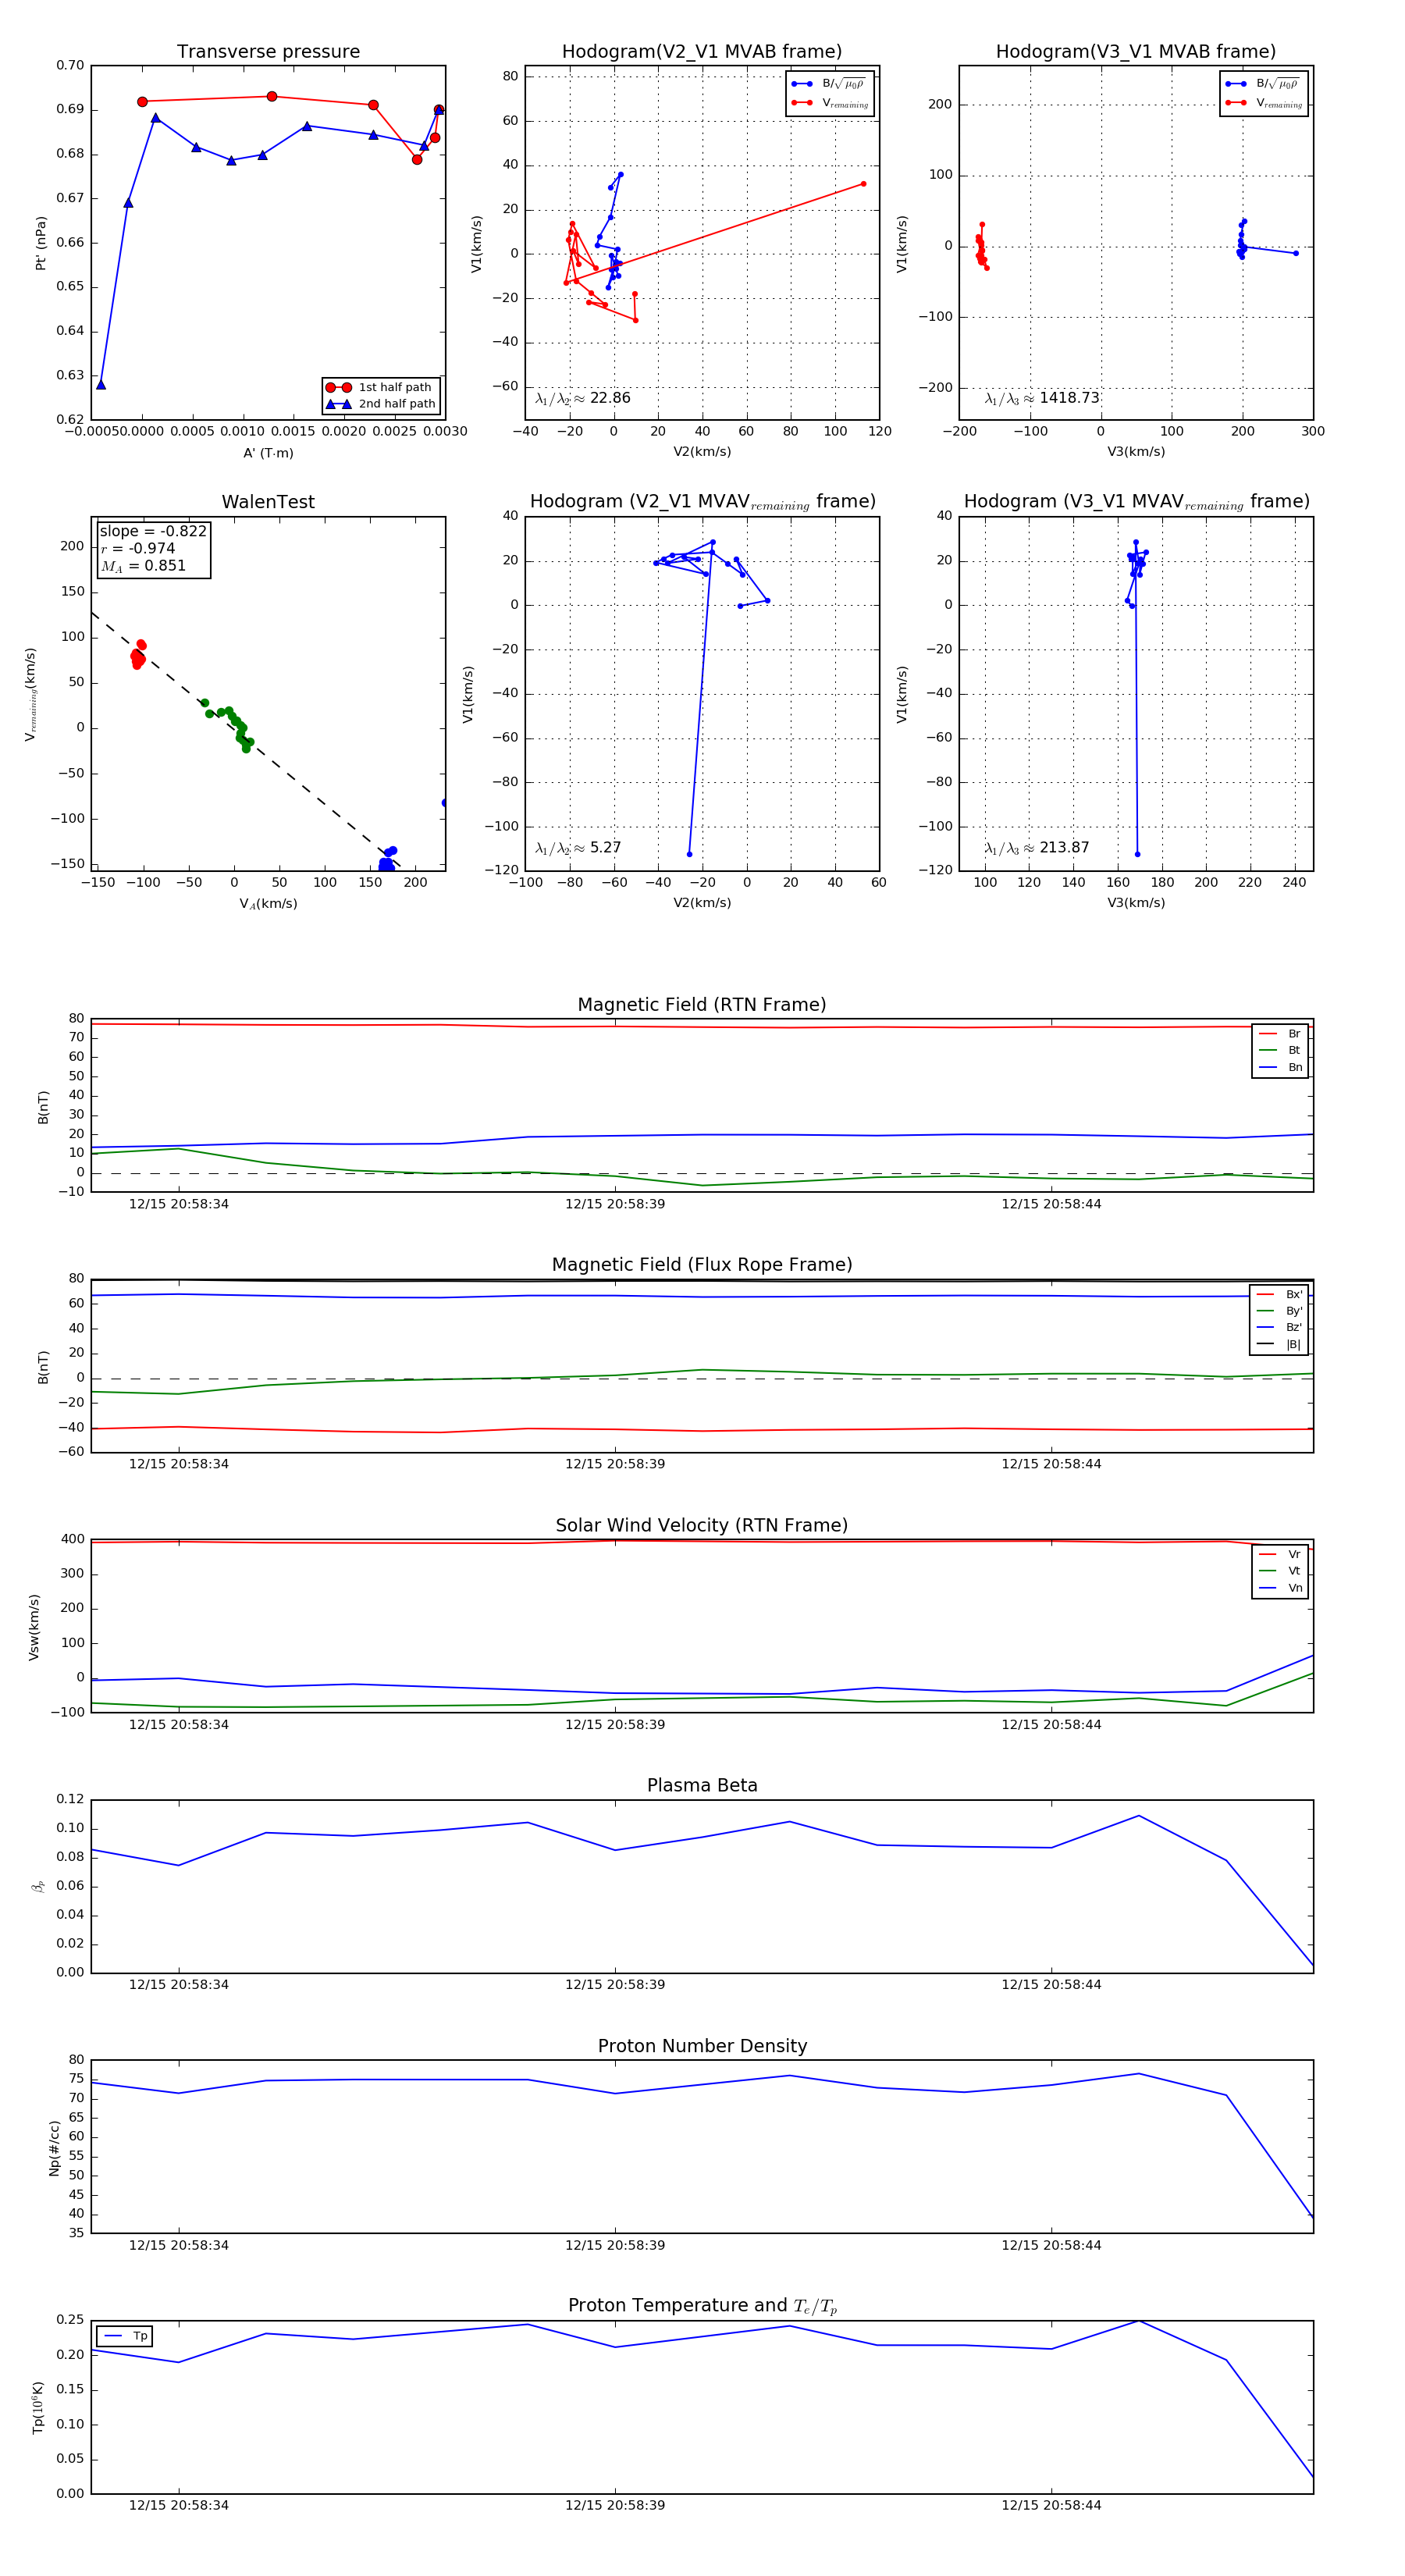Click the "λ1/λ3 ≈ 1418.73" annotation
The image size is (1405, 2576).
click(x=1042, y=398)
